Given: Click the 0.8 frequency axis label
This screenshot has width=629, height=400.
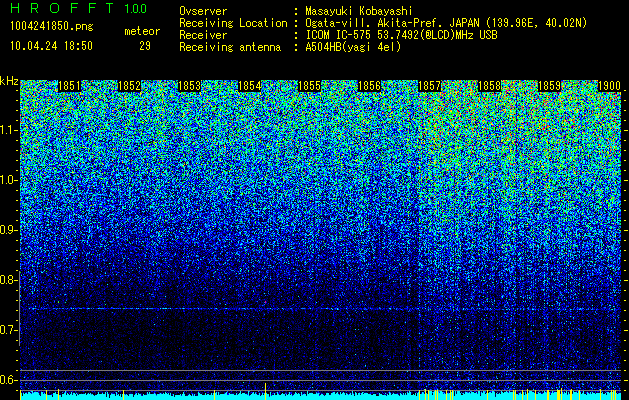Looking at the screenshot, I should click(x=9, y=280).
